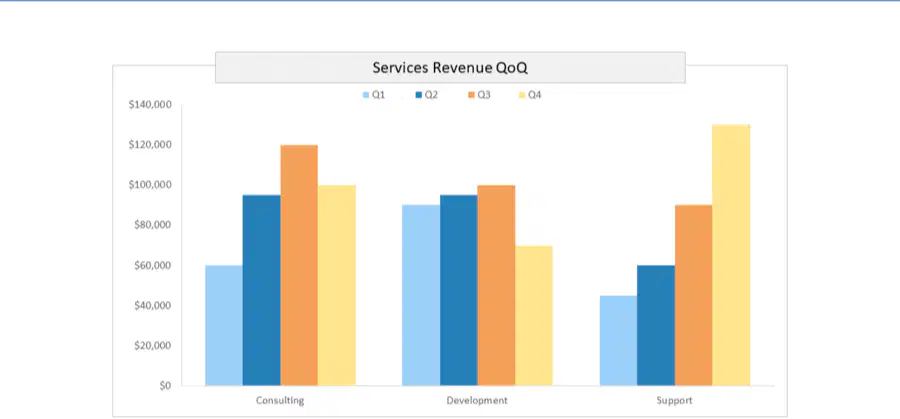Click the Q2 legend swatch

418,95
